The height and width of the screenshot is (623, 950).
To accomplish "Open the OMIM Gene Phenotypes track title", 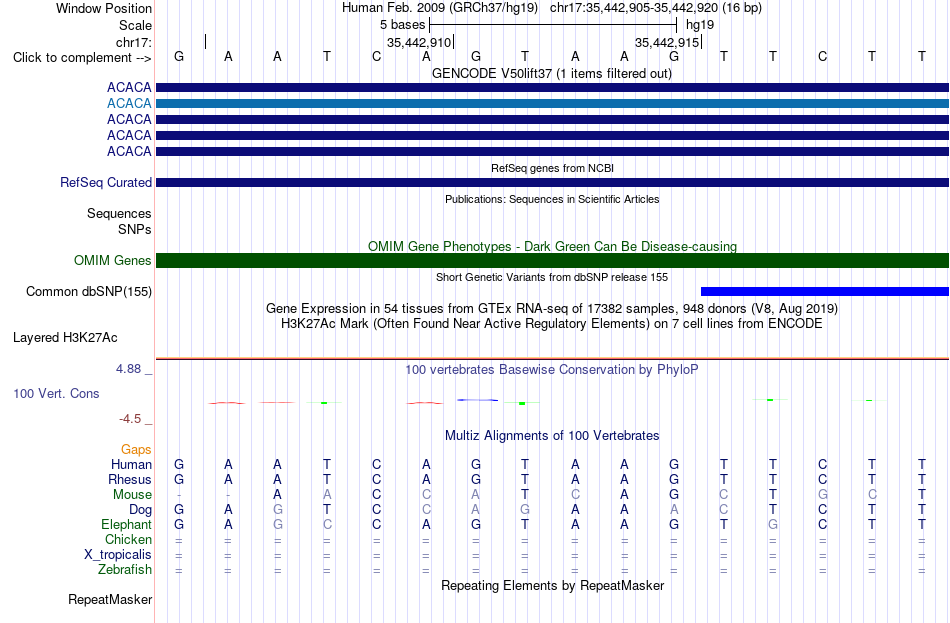I will [552, 246].
